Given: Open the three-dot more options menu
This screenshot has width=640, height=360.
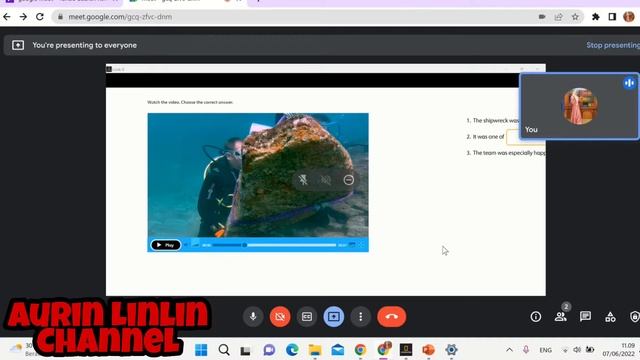Looking at the screenshot, I should (360, 316).
